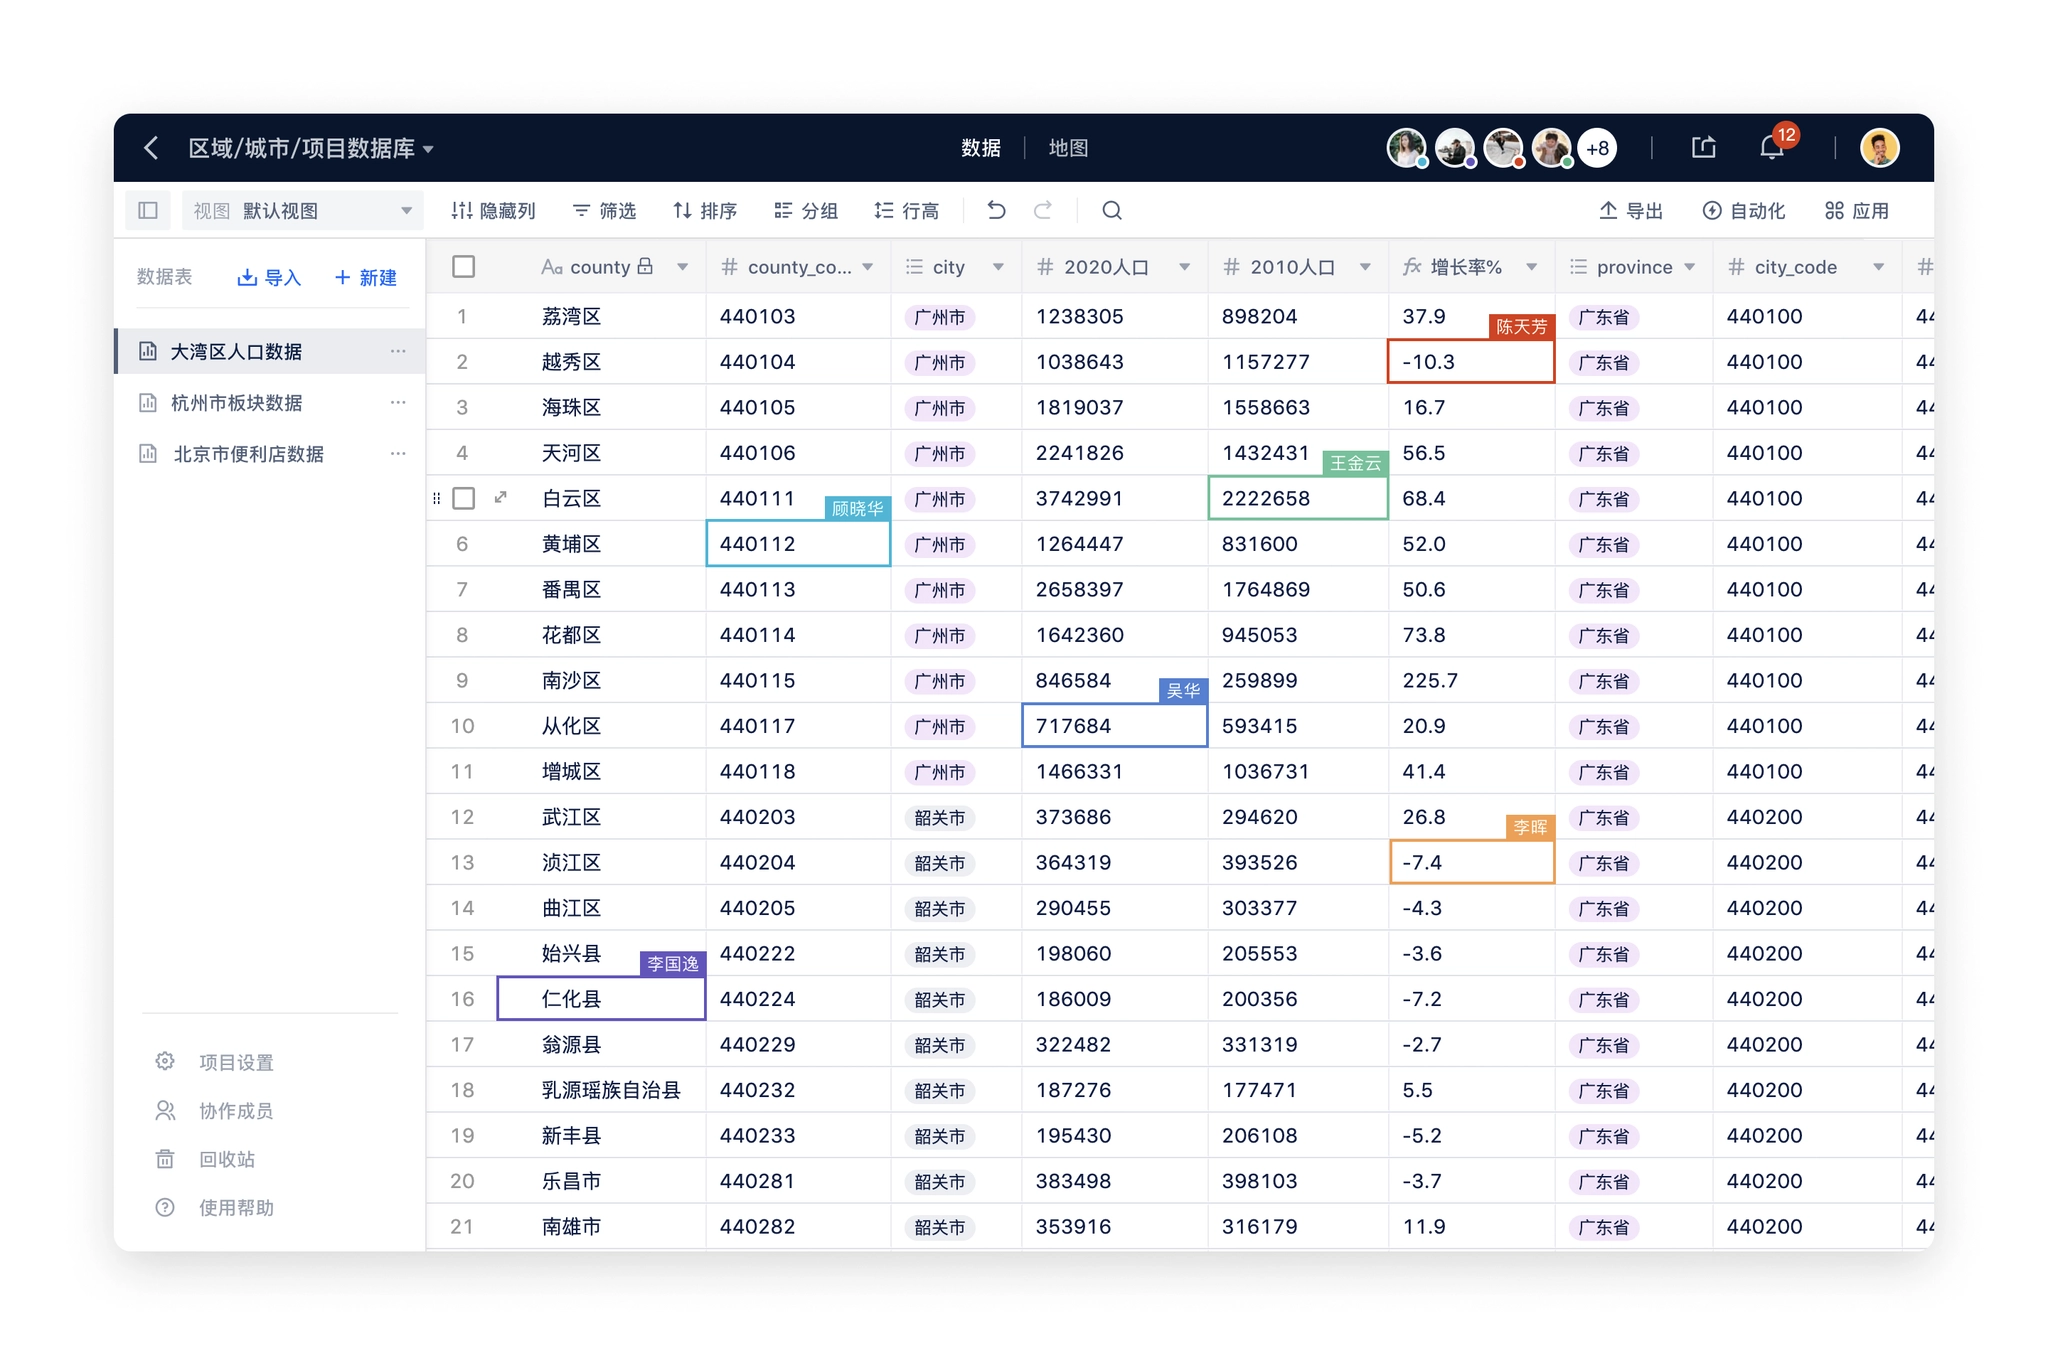Toggle the sidebar panel icon
2048x1365 pixels.
tap(148, 210)
